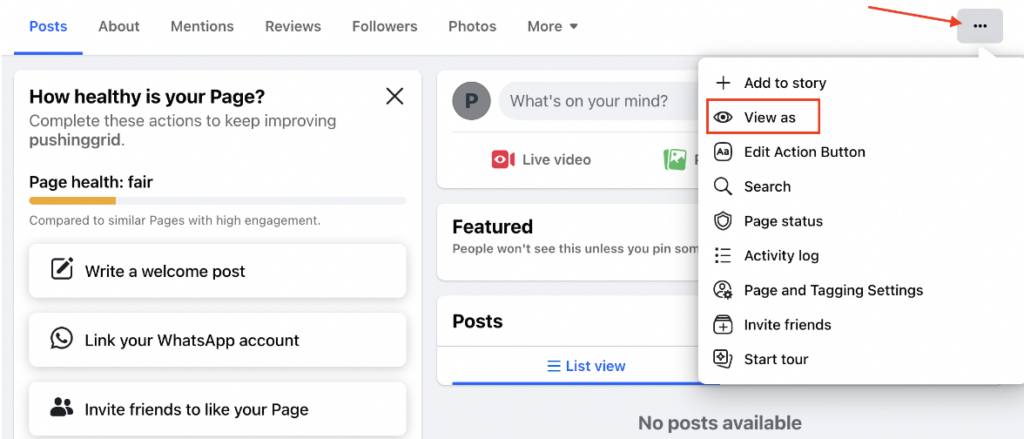Click the shield Page status icon
This screenshot has height=439, width=1024.
coord(723,221)
